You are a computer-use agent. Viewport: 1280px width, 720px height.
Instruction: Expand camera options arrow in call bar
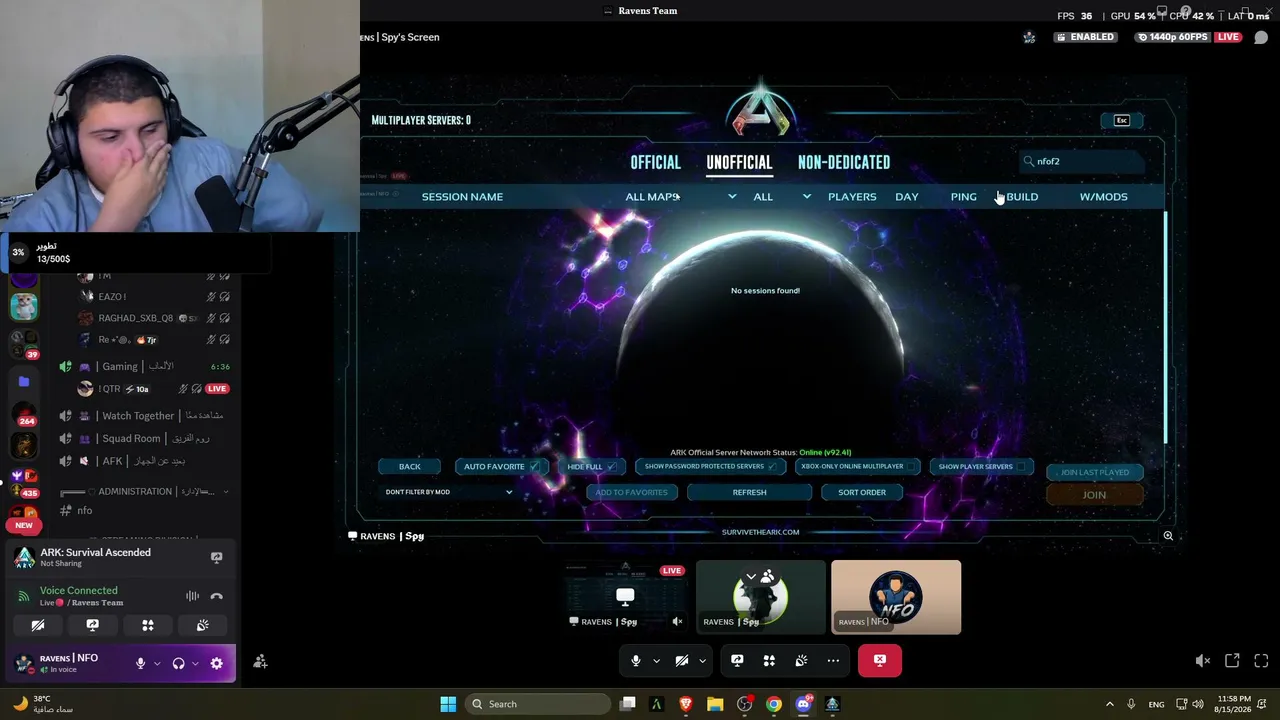click(x=702, y=660)
